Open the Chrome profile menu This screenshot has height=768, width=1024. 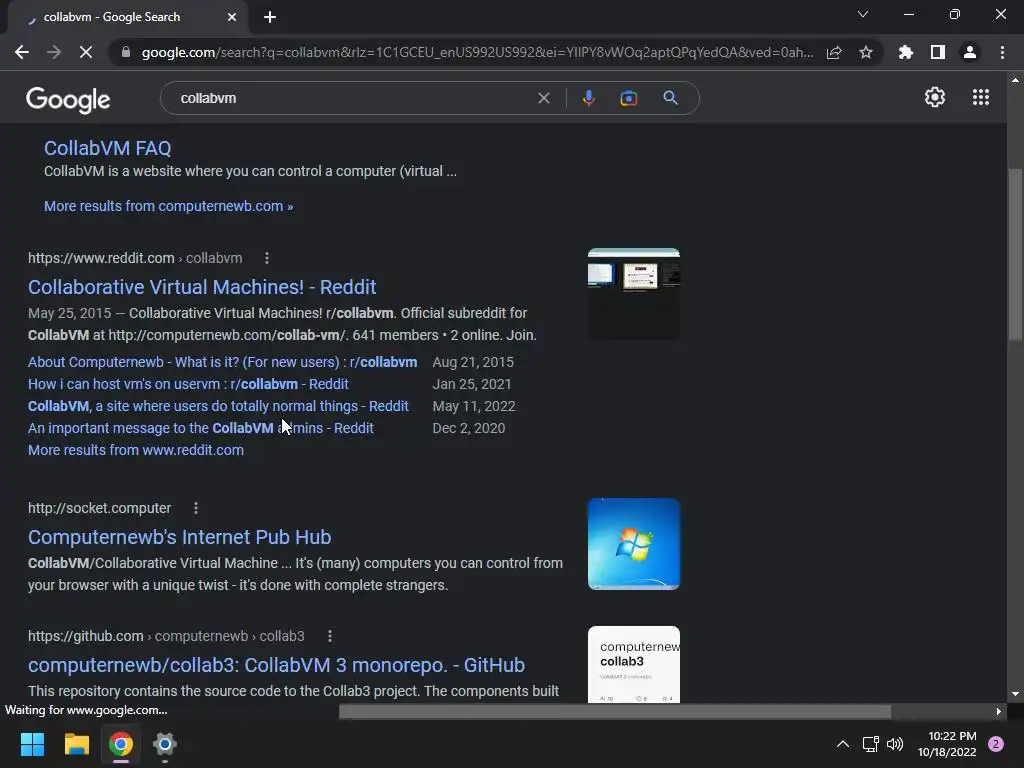click(970, 52)
